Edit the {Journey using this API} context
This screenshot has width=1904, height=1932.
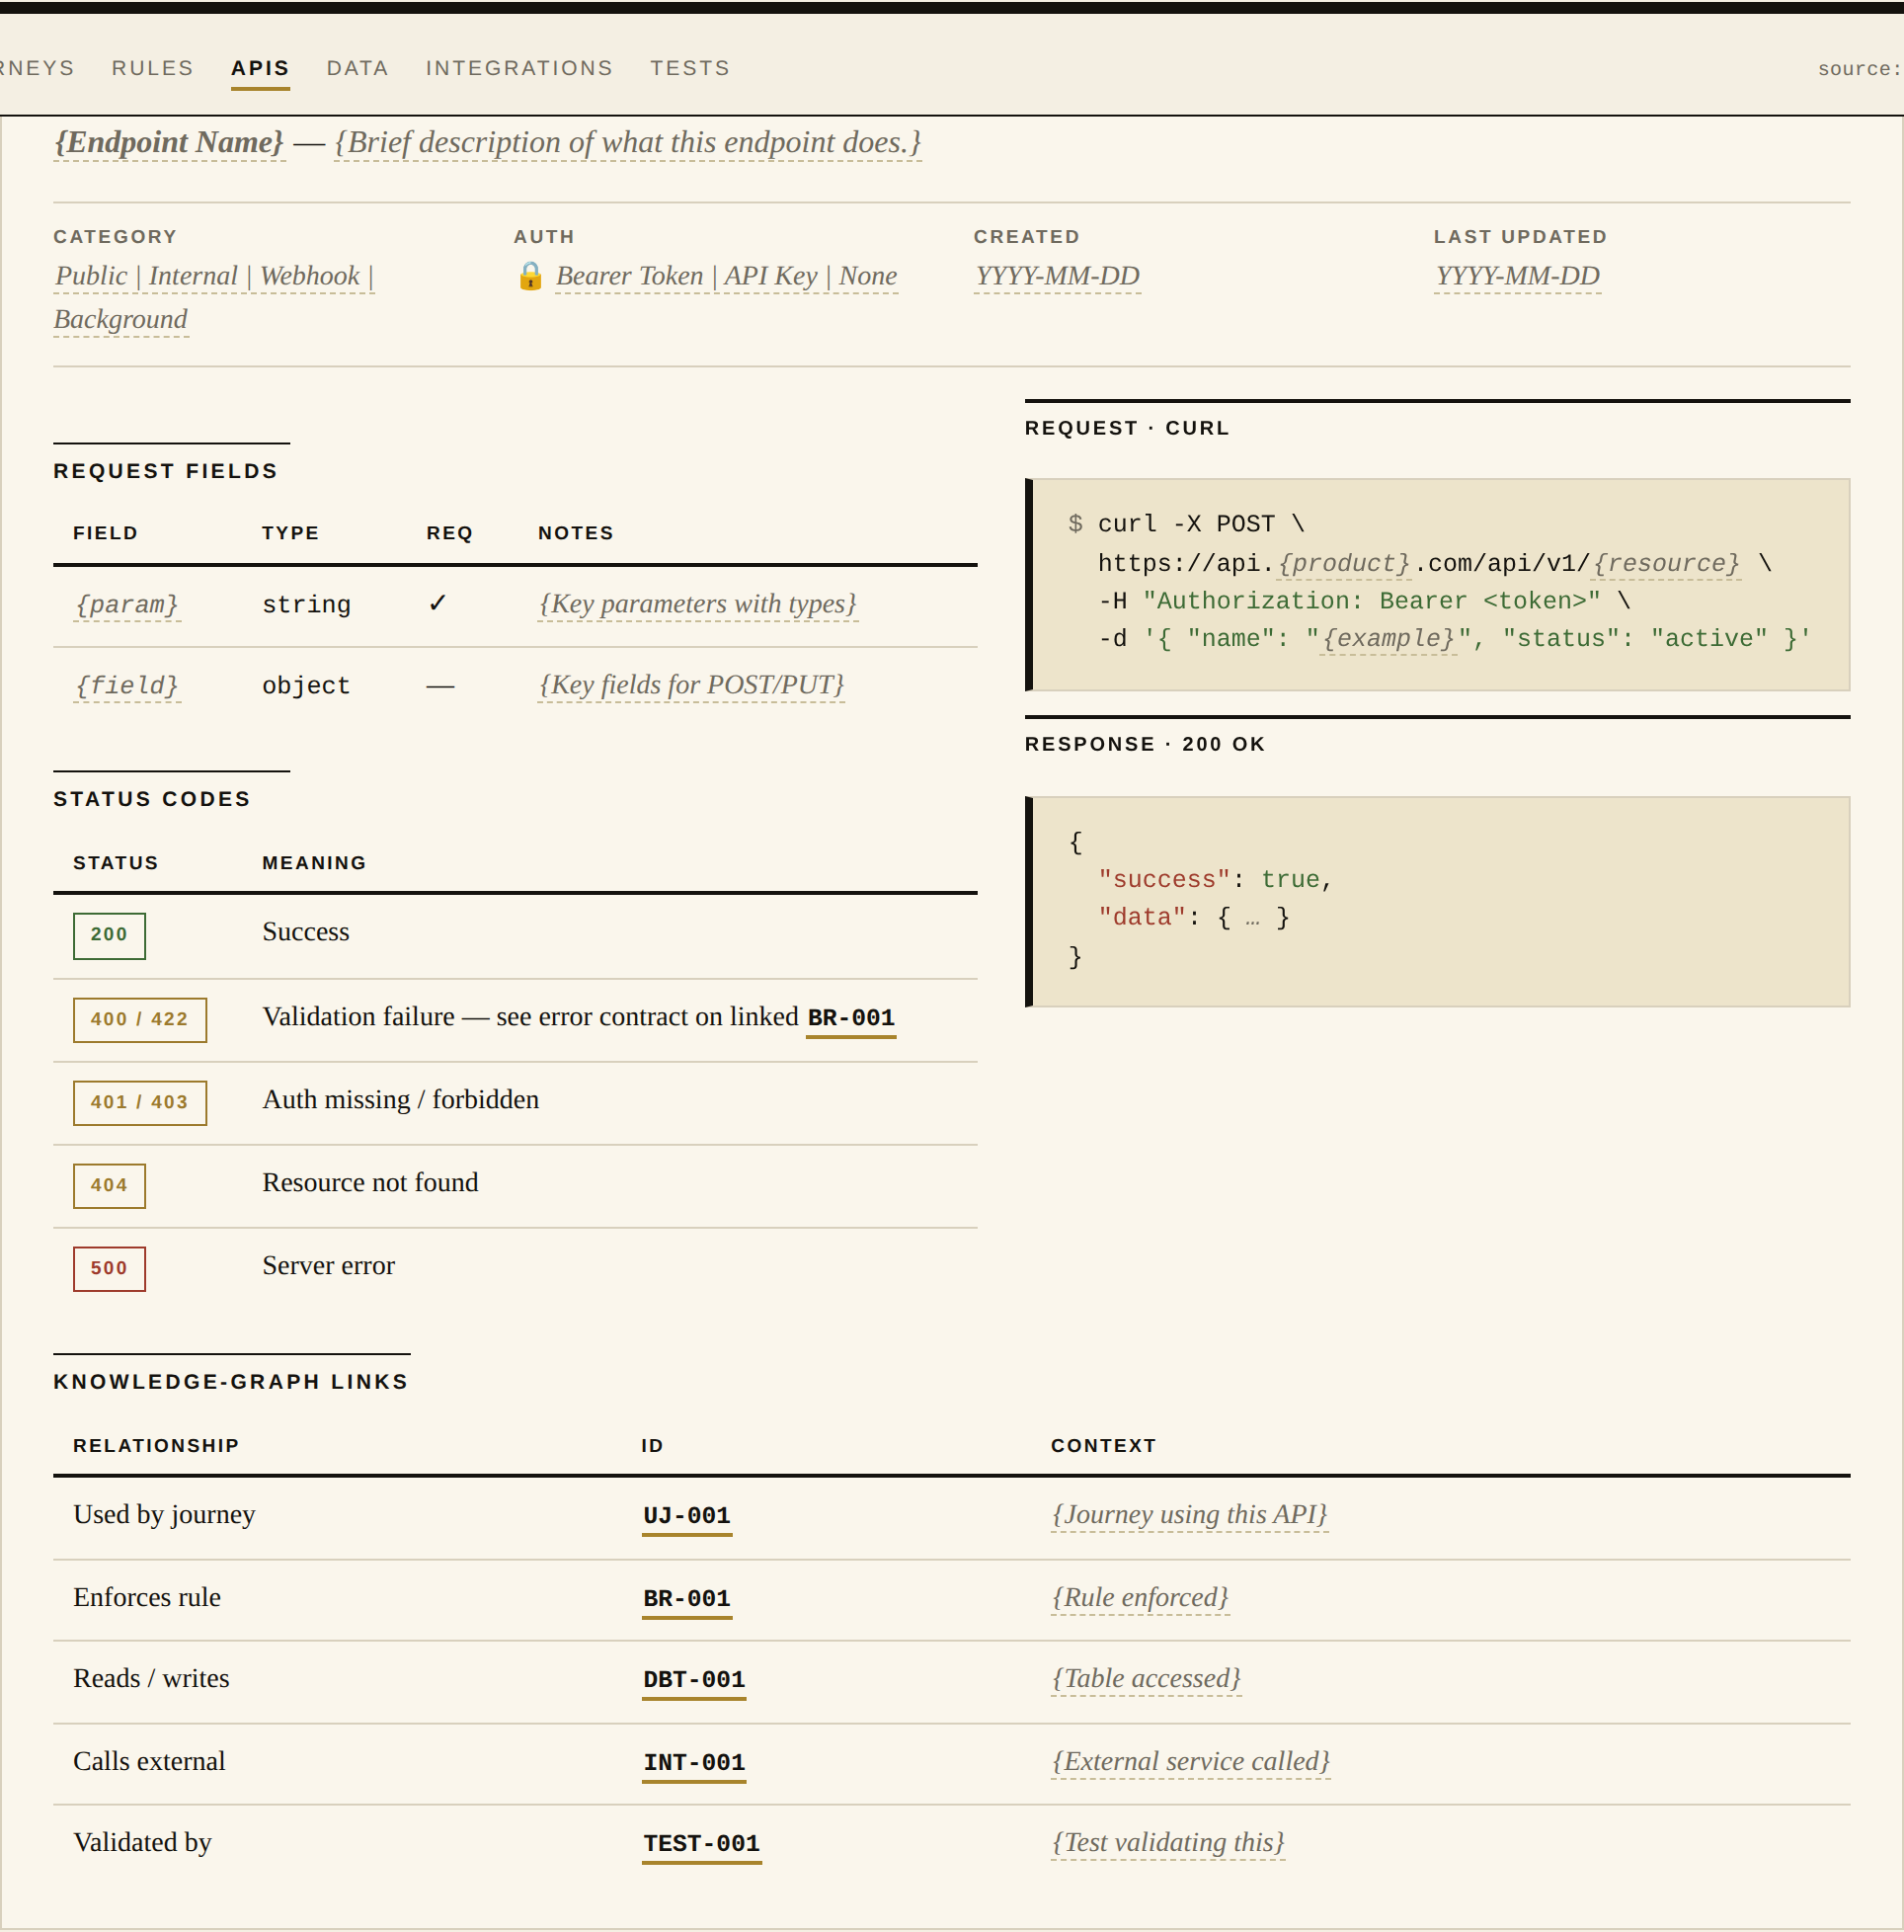(x=1189, y=1515)
